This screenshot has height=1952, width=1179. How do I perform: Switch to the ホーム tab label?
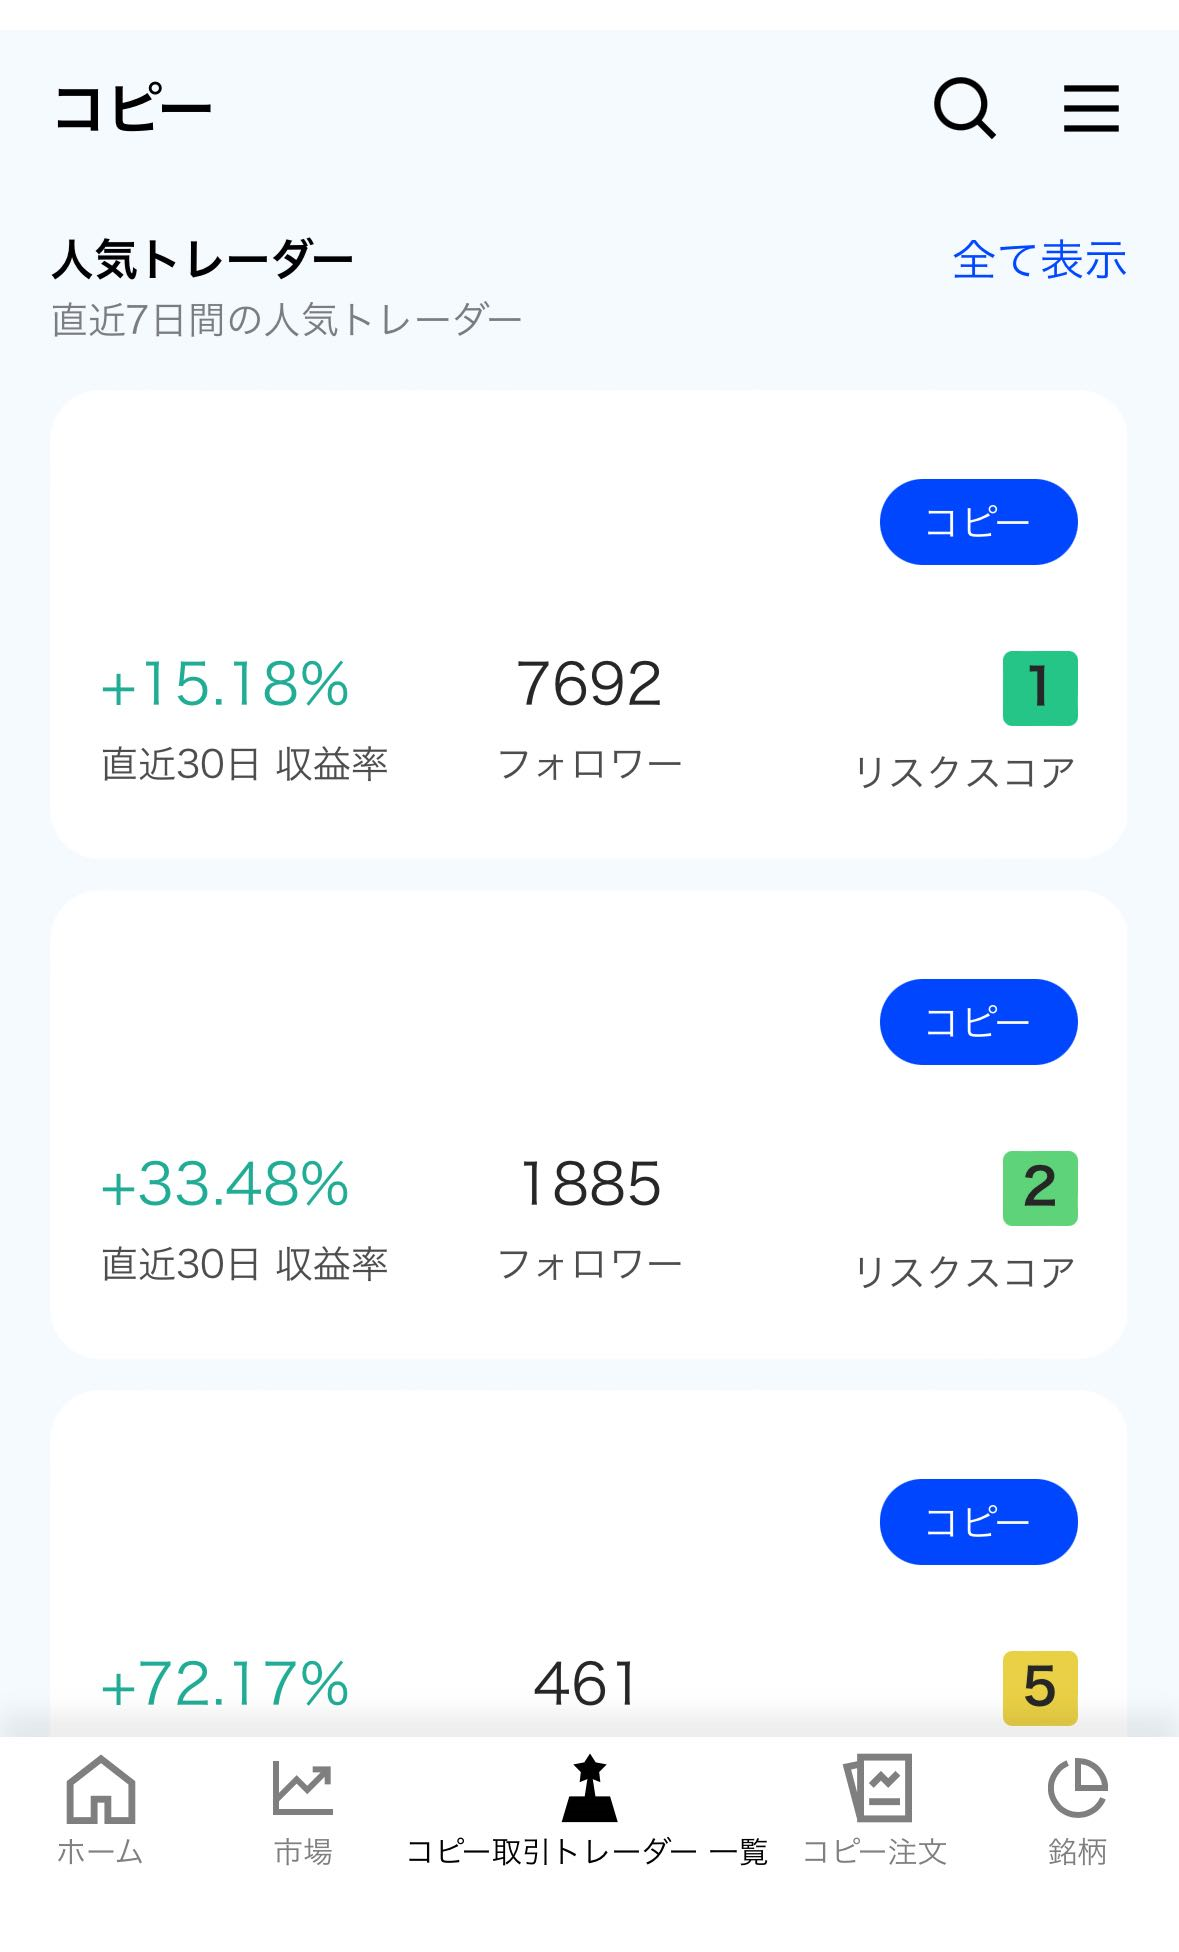point(100,1852)
